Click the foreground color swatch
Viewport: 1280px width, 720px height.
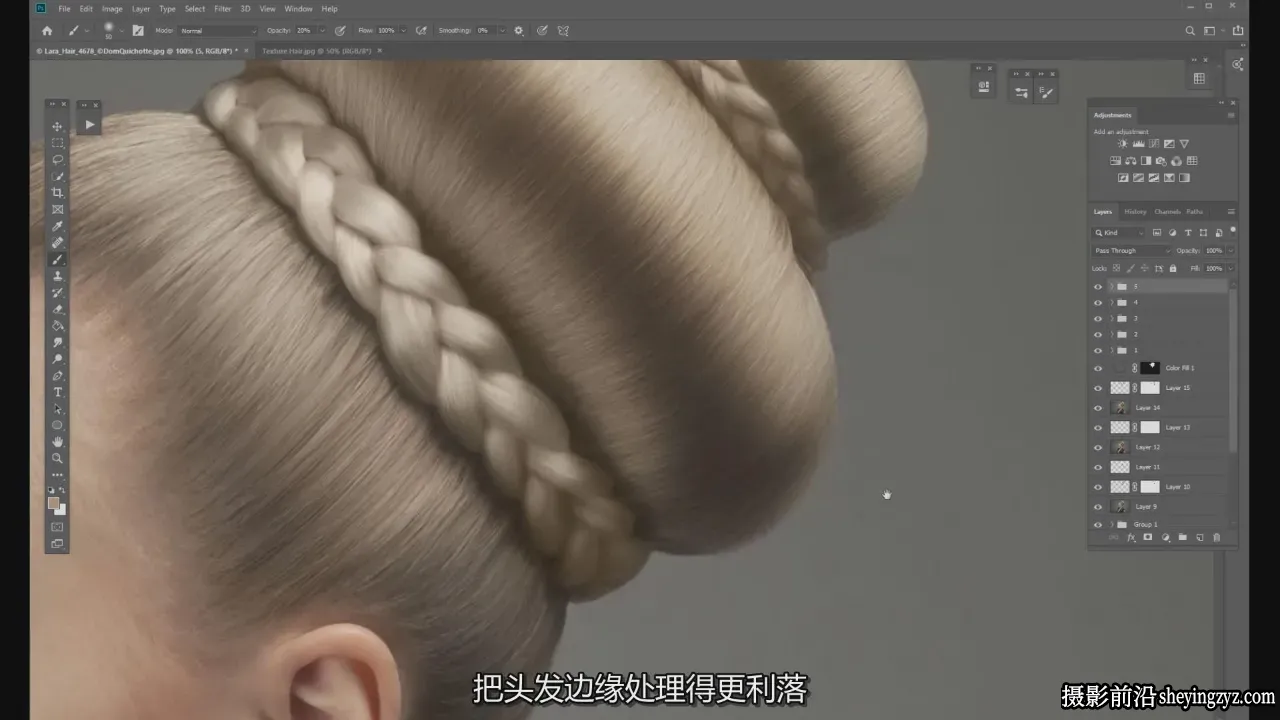[x=54, y=503]
